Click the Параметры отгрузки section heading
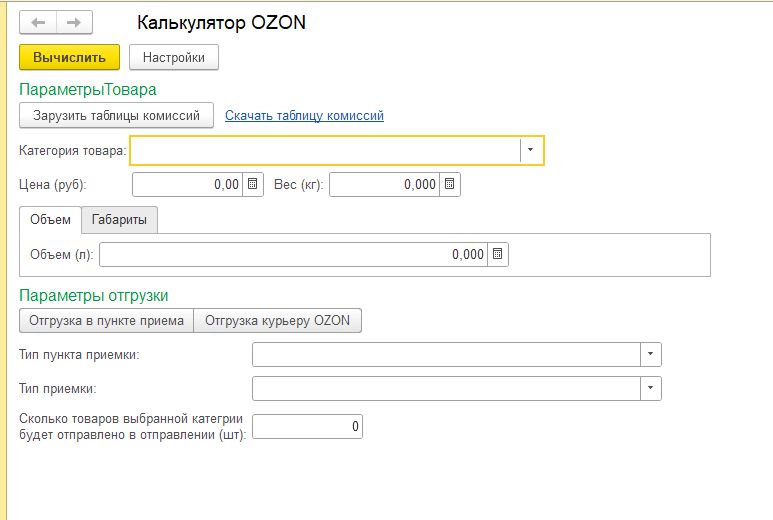Image resolution: width=773 pixels, height=520 pixels. [94, 296]
